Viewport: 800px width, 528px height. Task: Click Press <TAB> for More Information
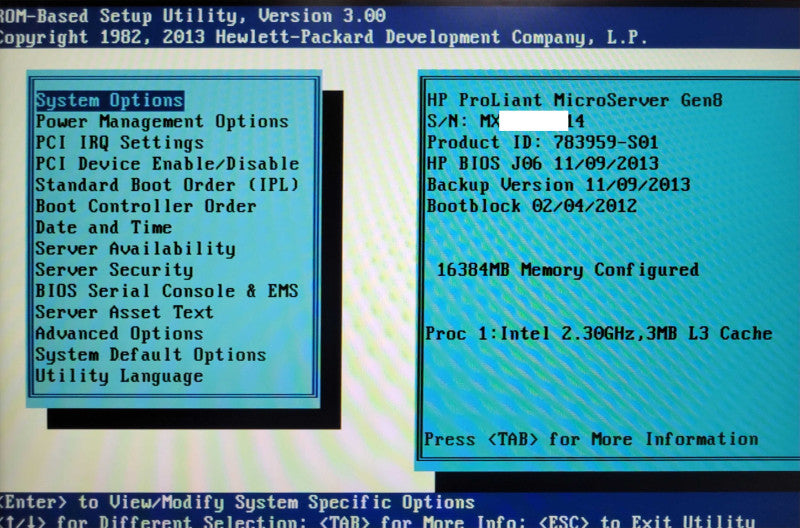(591, 439)
